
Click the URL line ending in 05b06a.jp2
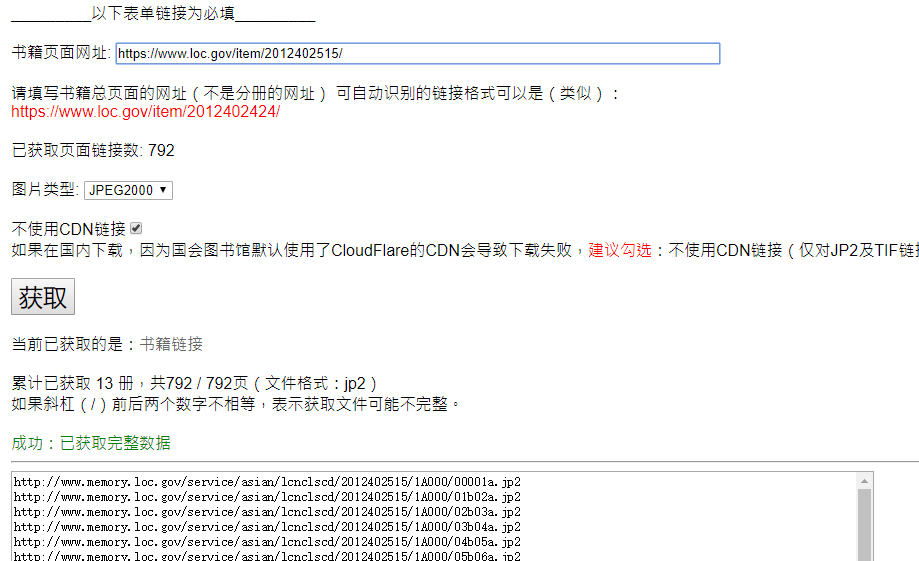pyautogui.click(x=267, y=556)
